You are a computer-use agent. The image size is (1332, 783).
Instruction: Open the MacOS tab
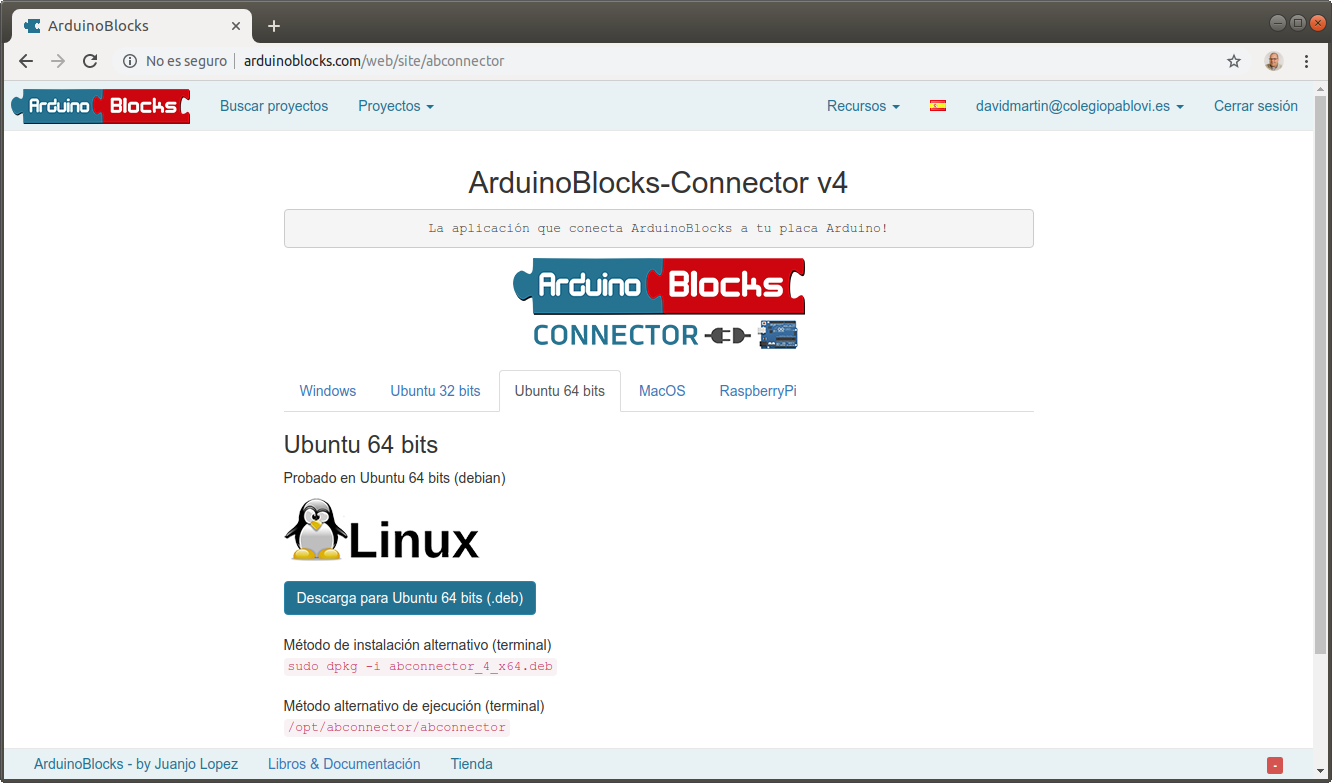[x=661, y=391]
